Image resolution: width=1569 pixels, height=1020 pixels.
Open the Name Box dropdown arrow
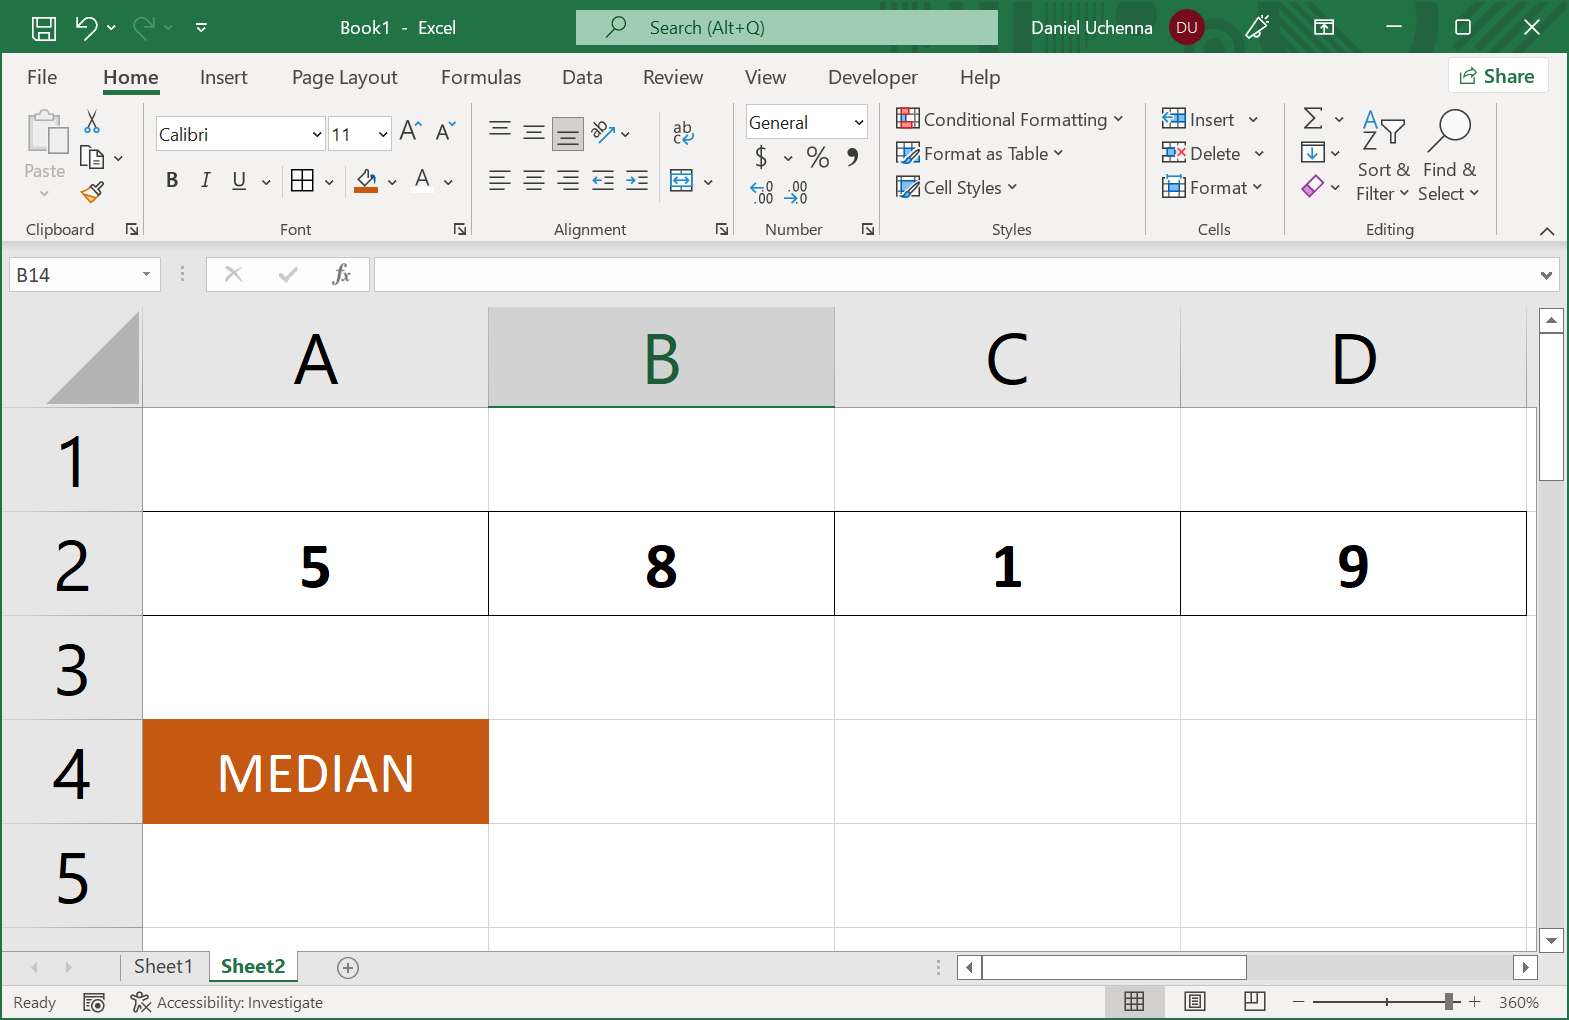[146, 274]
